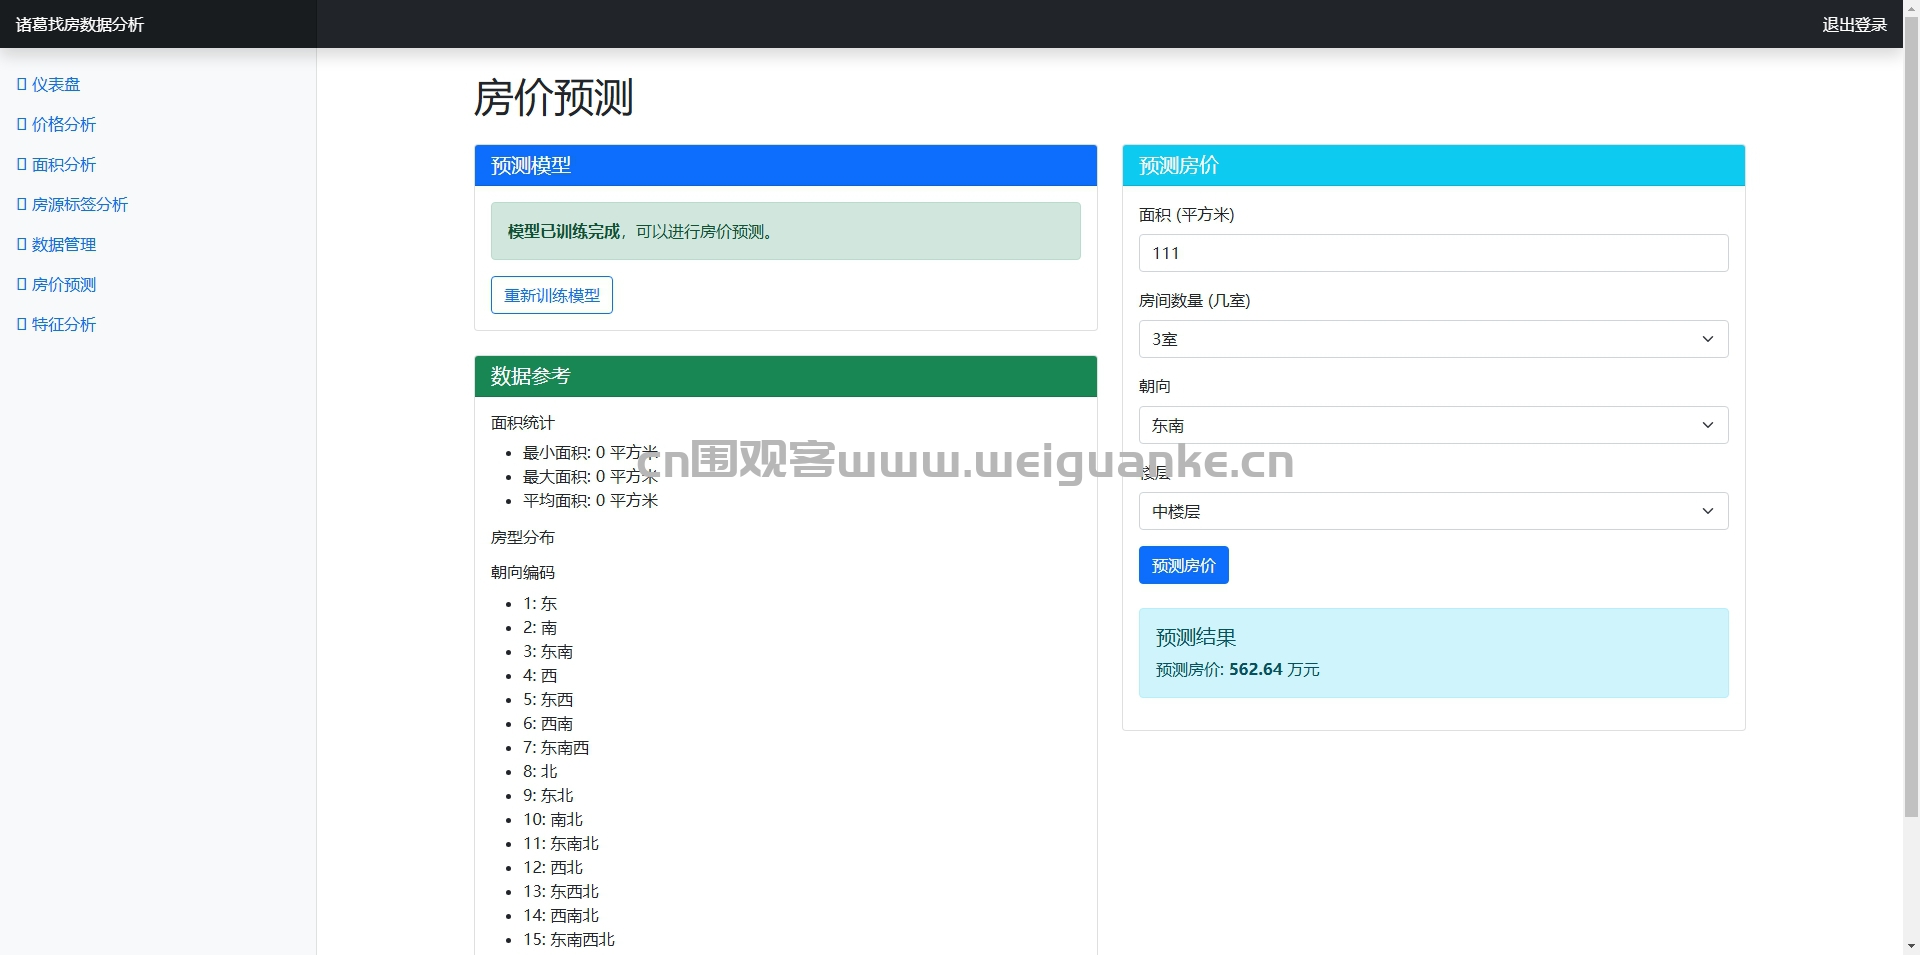
Task: Click list item 4: 西
Action: point(540,676)
